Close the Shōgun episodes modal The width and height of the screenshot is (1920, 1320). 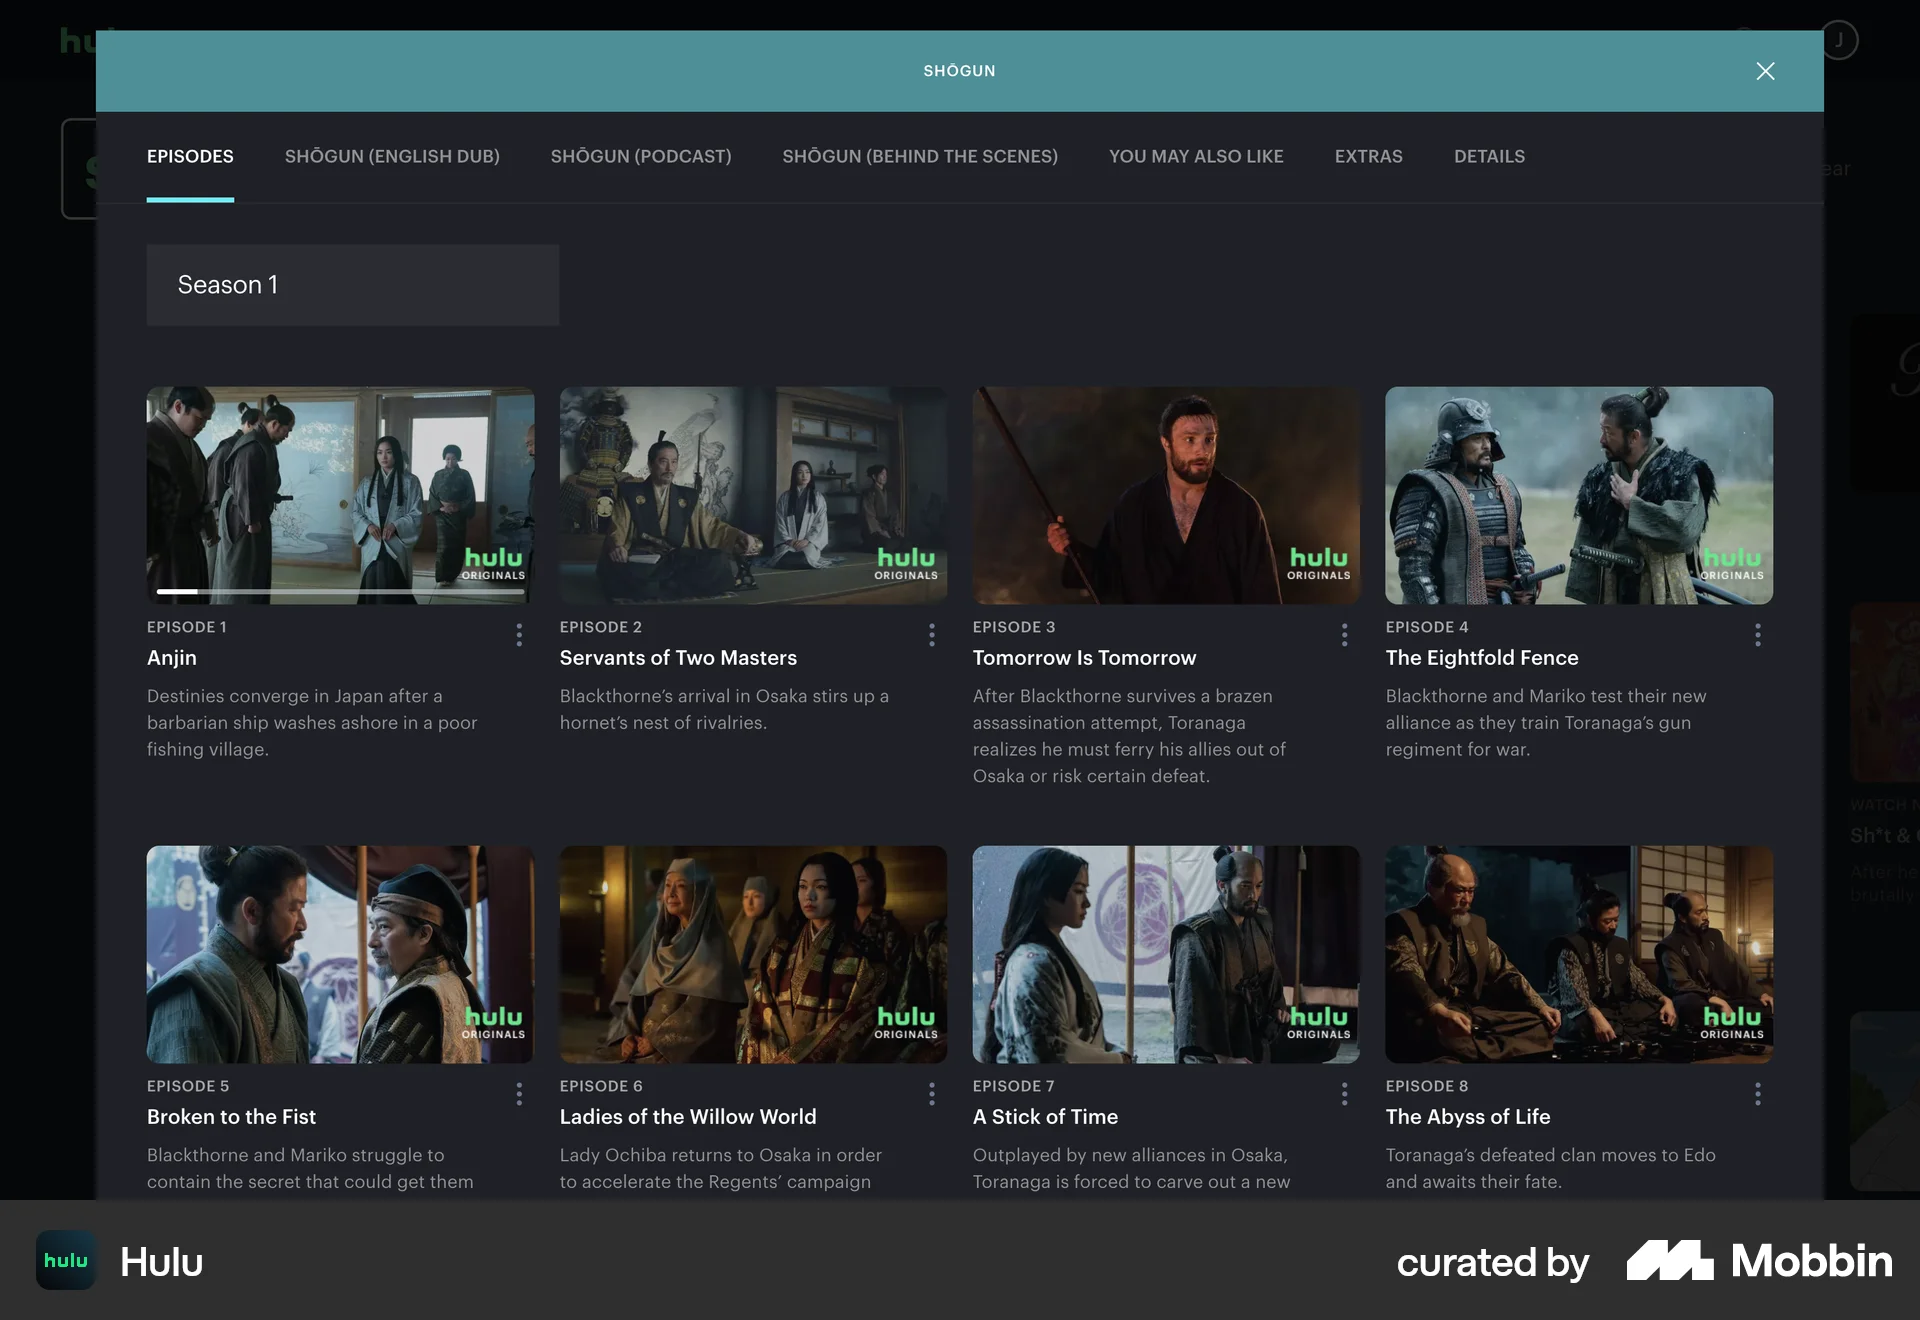tap(1765, 71)
